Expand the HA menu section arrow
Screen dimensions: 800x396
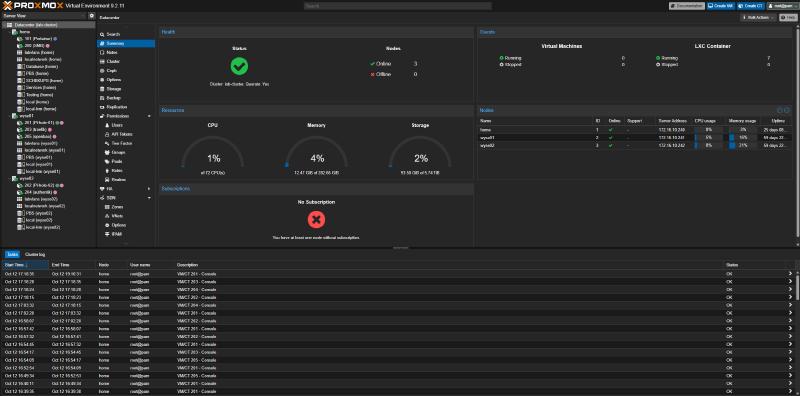(x=149, y=189)
